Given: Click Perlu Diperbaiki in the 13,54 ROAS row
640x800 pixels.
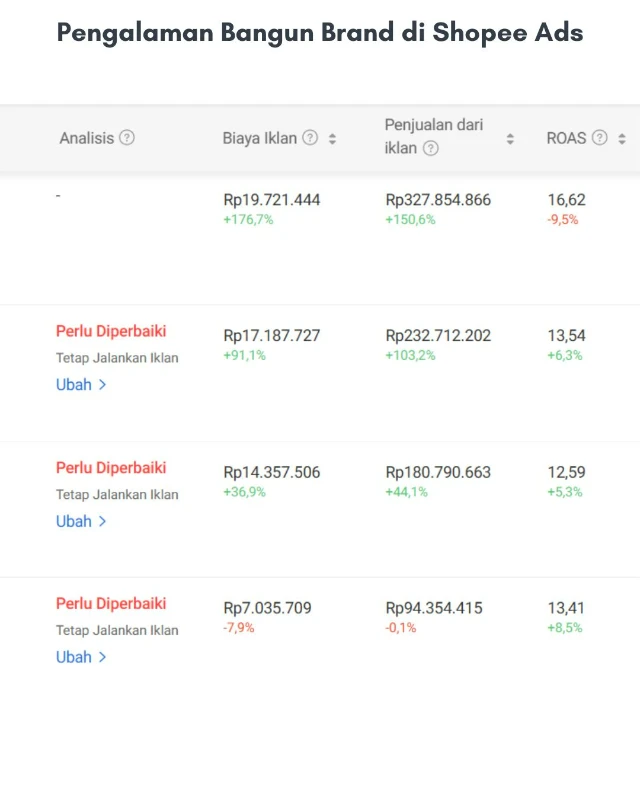Looking at the screenshot, I should click(x=111, y=331).
